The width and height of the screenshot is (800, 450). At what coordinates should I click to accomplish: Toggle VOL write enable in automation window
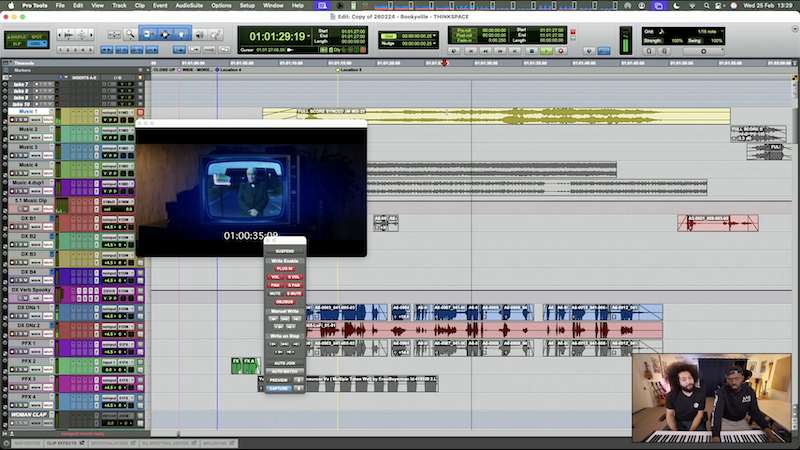point(275,276)
